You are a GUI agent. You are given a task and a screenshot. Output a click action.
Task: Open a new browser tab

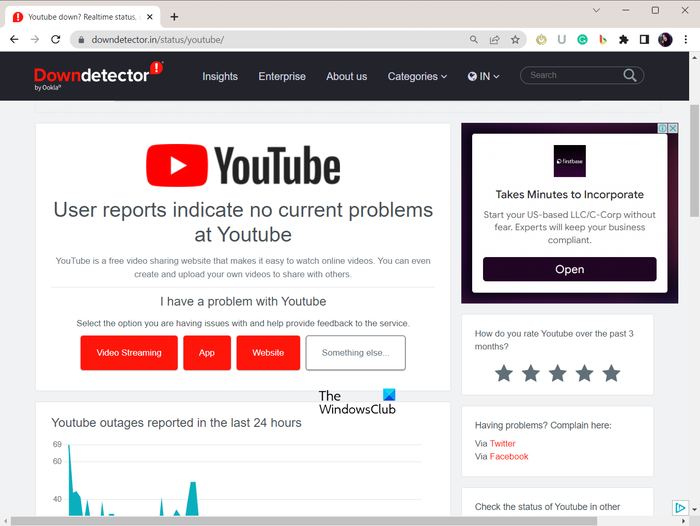[174, 17]
